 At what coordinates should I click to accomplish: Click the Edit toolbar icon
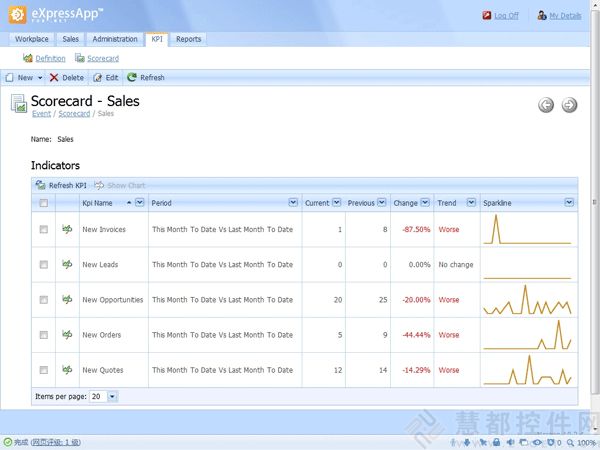[98, 77]
